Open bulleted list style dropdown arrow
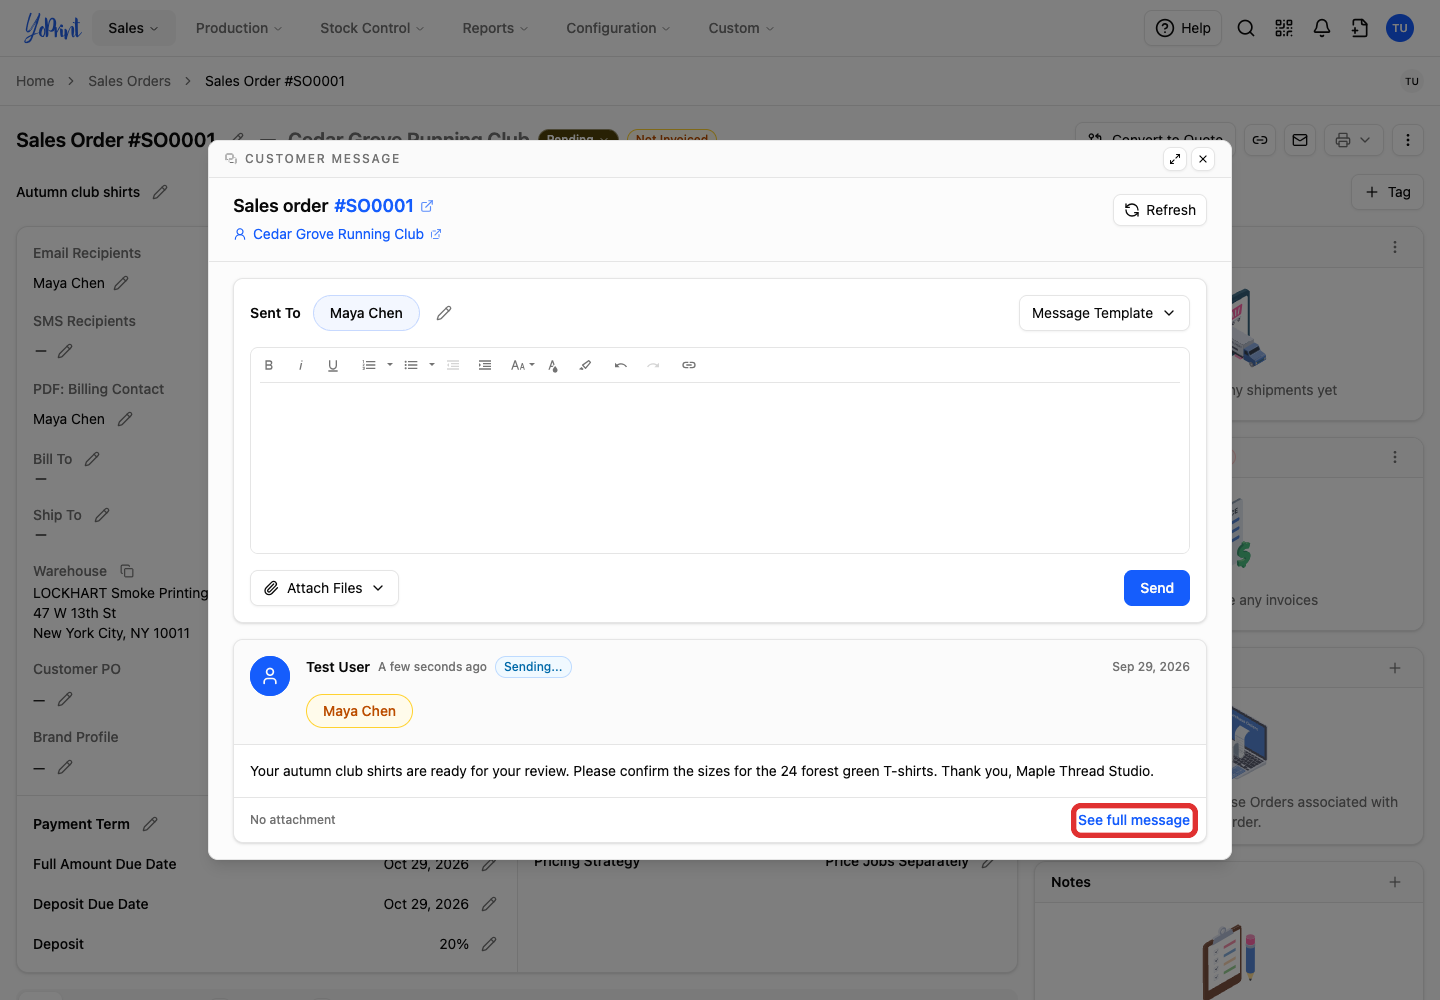This screenshot has height=1000, width=1440. [432, 365]
